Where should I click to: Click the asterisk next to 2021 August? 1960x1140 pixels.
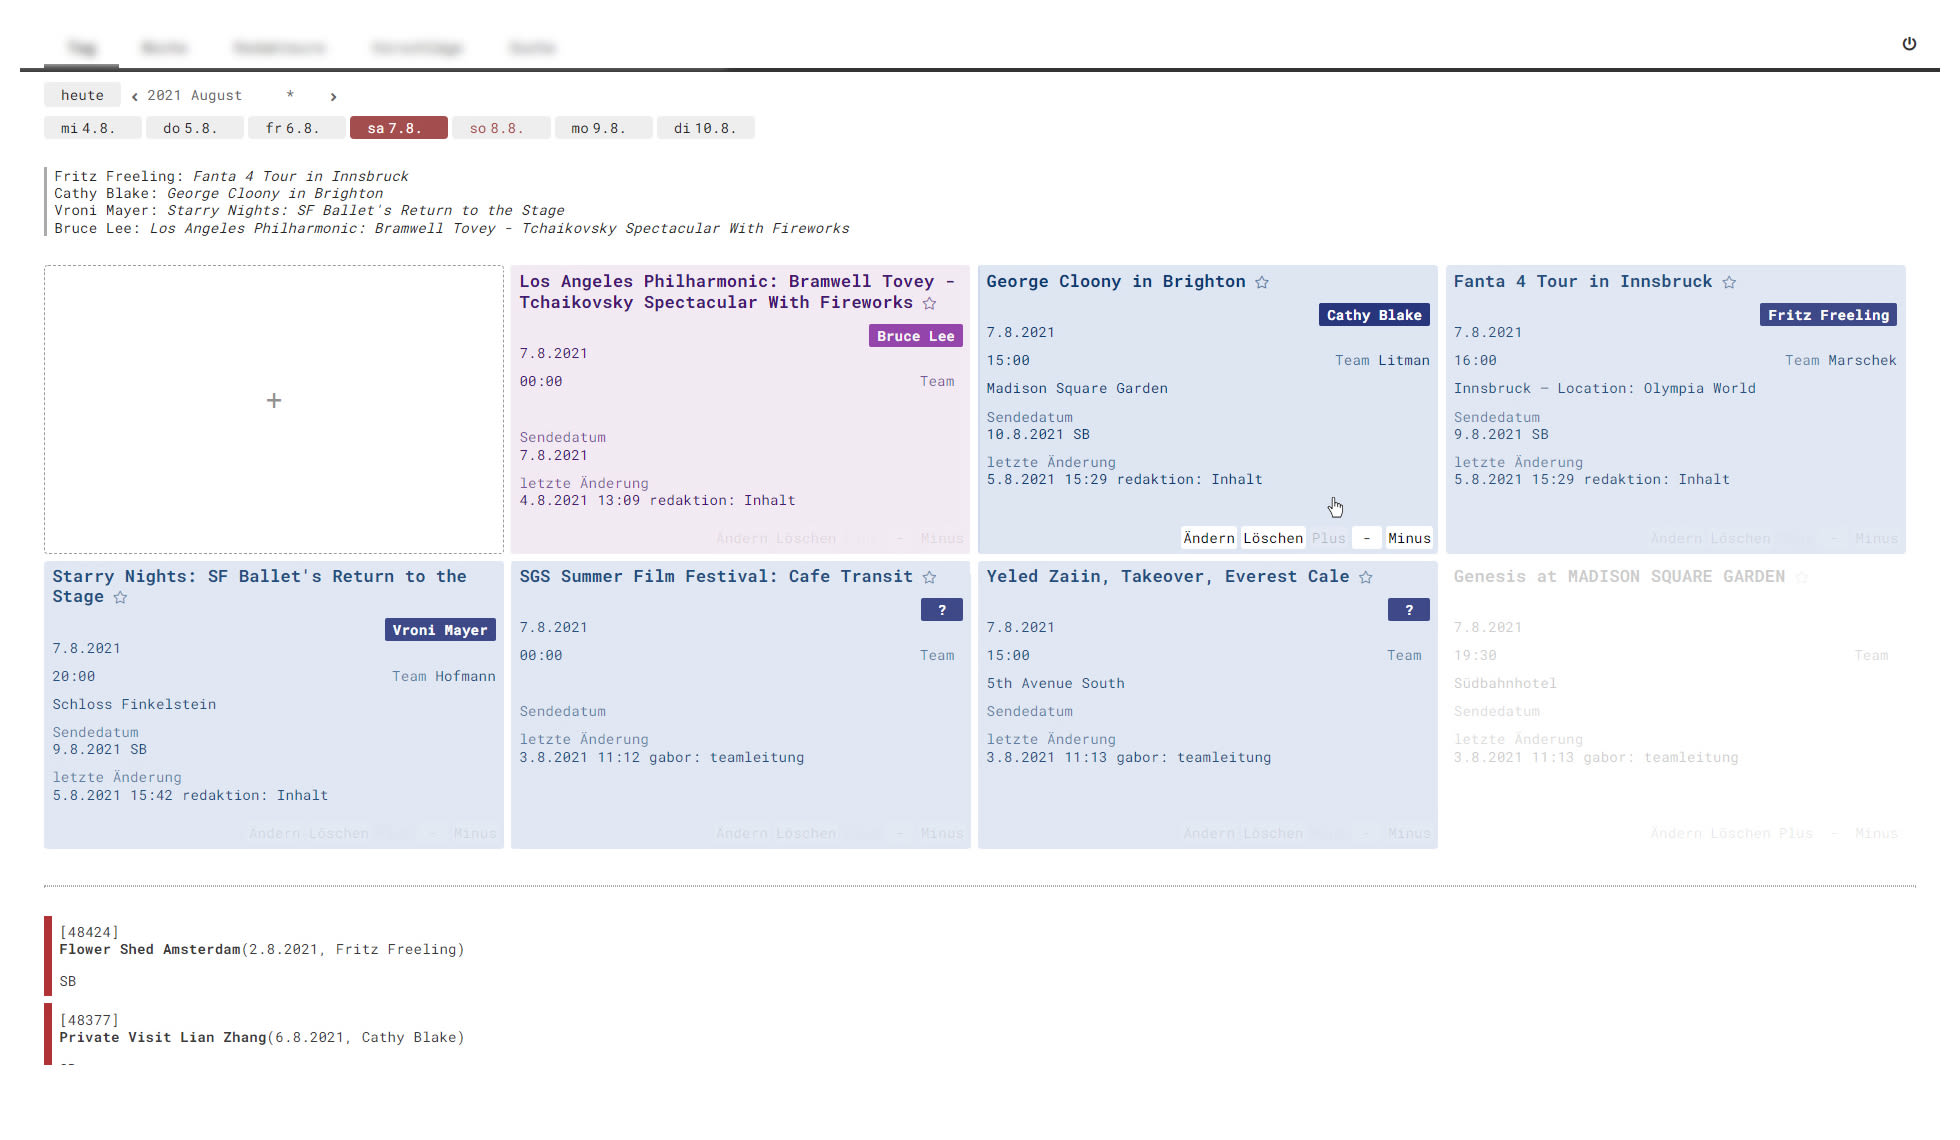click(290, 95)
